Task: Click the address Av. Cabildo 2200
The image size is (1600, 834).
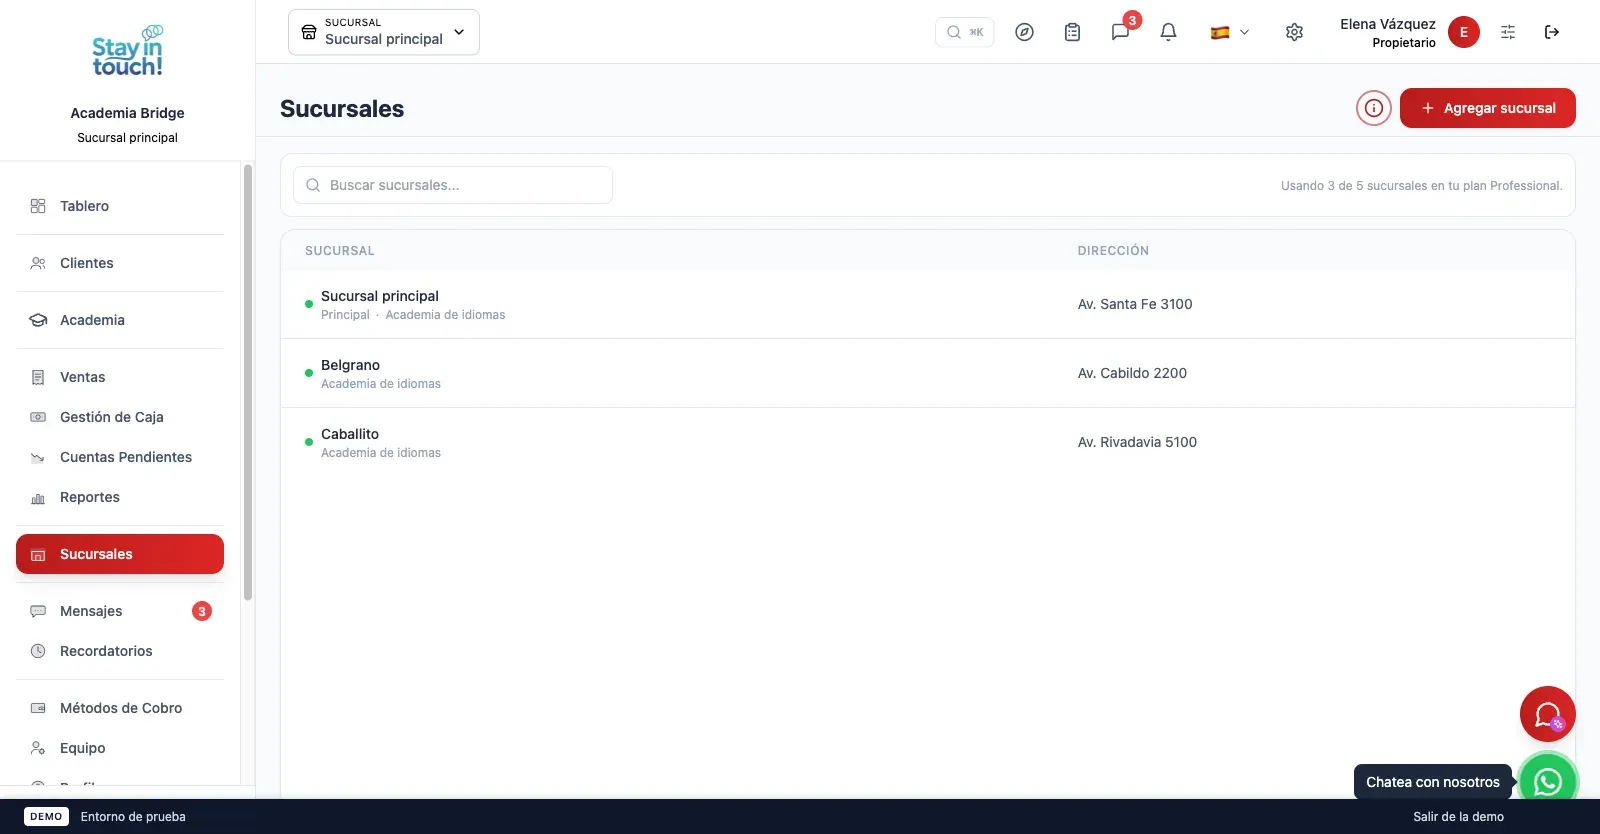Action: point(1132,373)
